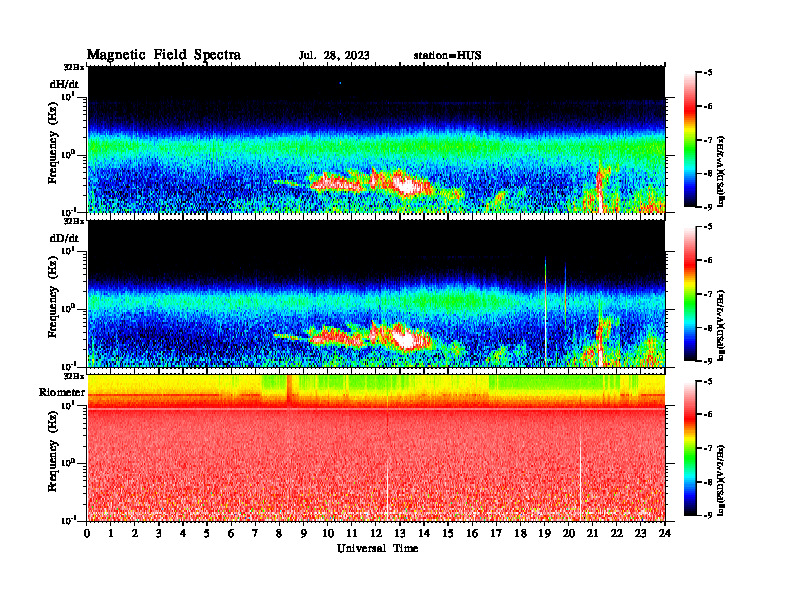Click the color bar beside the dH/dt panel
Viewport: 792px width, 612px height.
(x=689, y=140)
